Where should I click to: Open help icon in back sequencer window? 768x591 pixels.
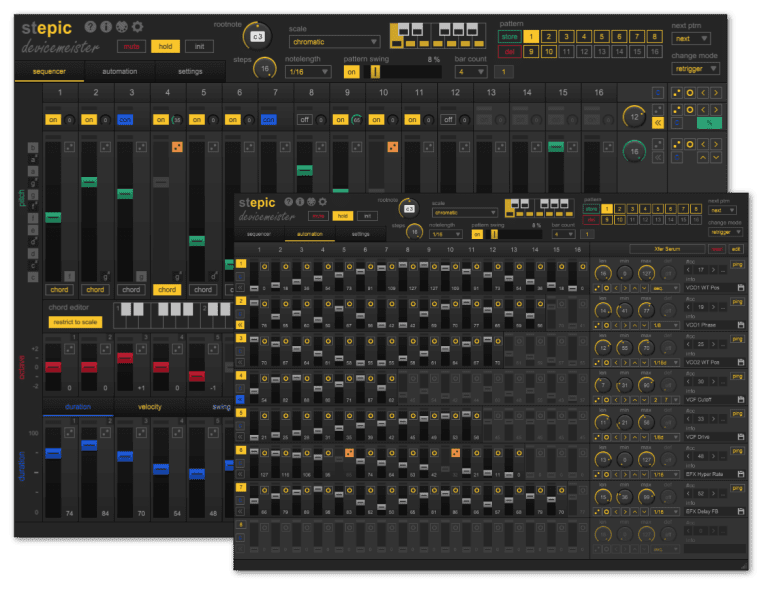pyautogui.click(x=90, y=26)
